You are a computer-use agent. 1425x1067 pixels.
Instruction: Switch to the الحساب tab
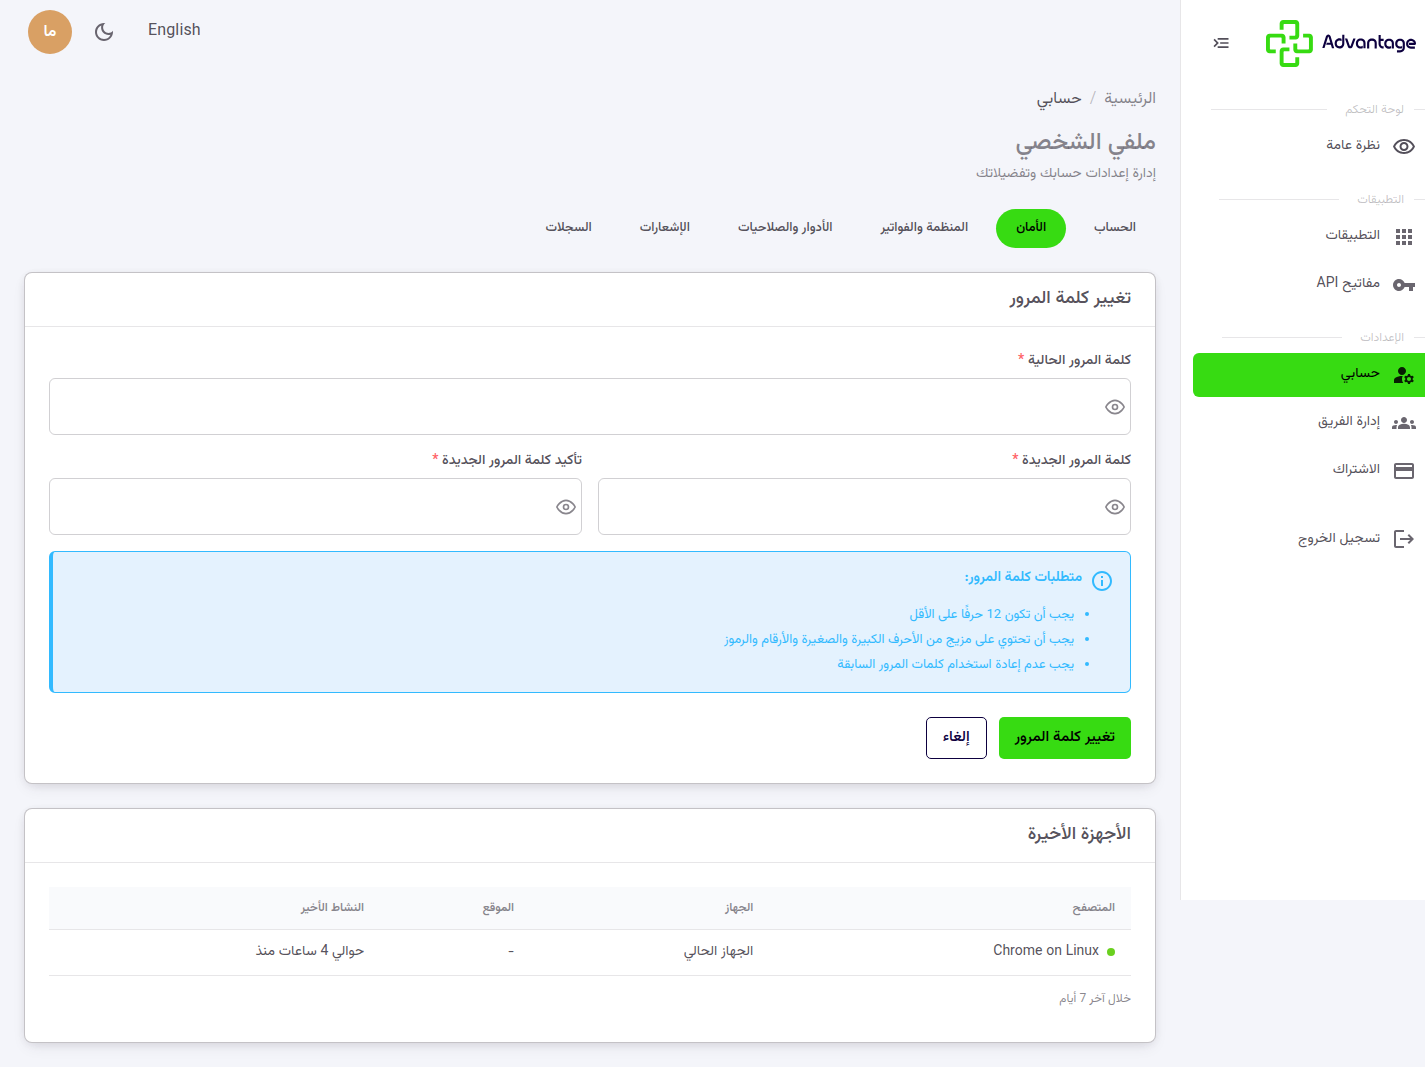pos(1115,228)
